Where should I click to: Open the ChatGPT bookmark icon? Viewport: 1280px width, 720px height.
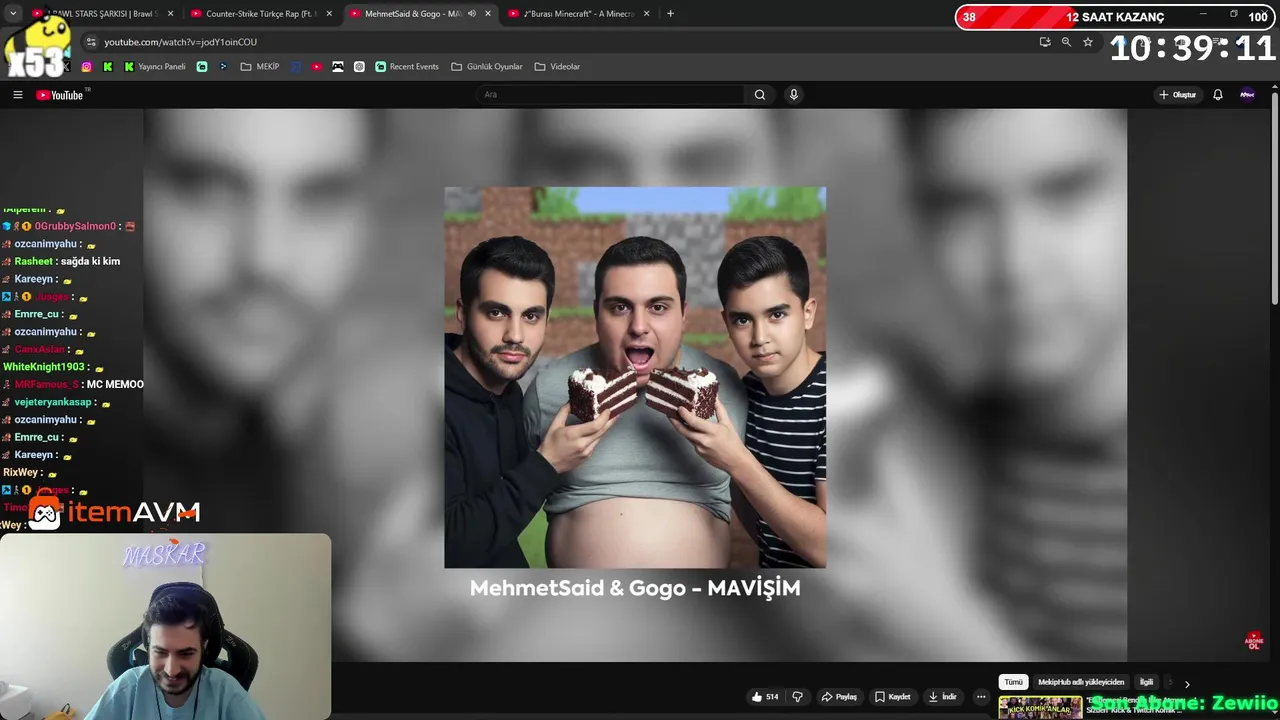[x=359, y=67]
